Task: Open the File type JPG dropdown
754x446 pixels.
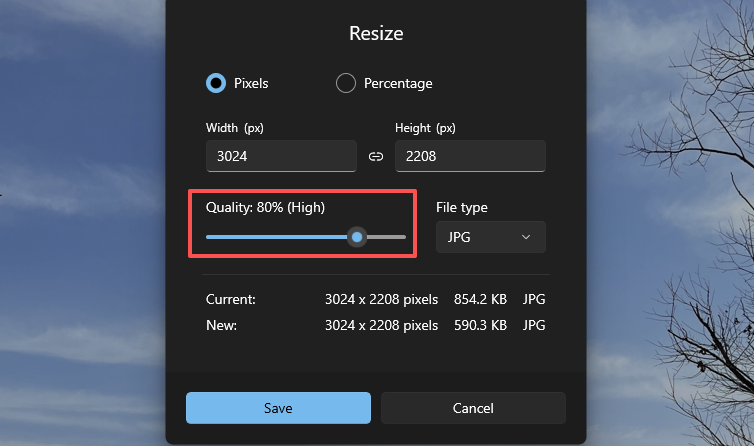Action: [x=490, y=237]
